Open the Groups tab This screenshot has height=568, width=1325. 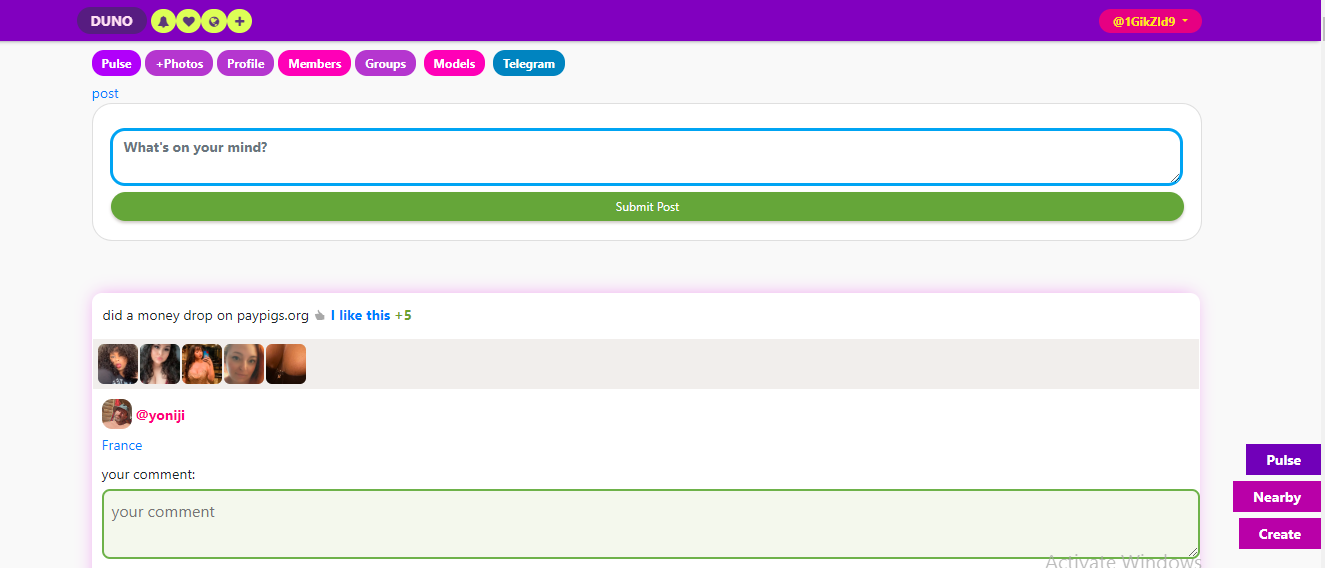click(x=385, y=64)
